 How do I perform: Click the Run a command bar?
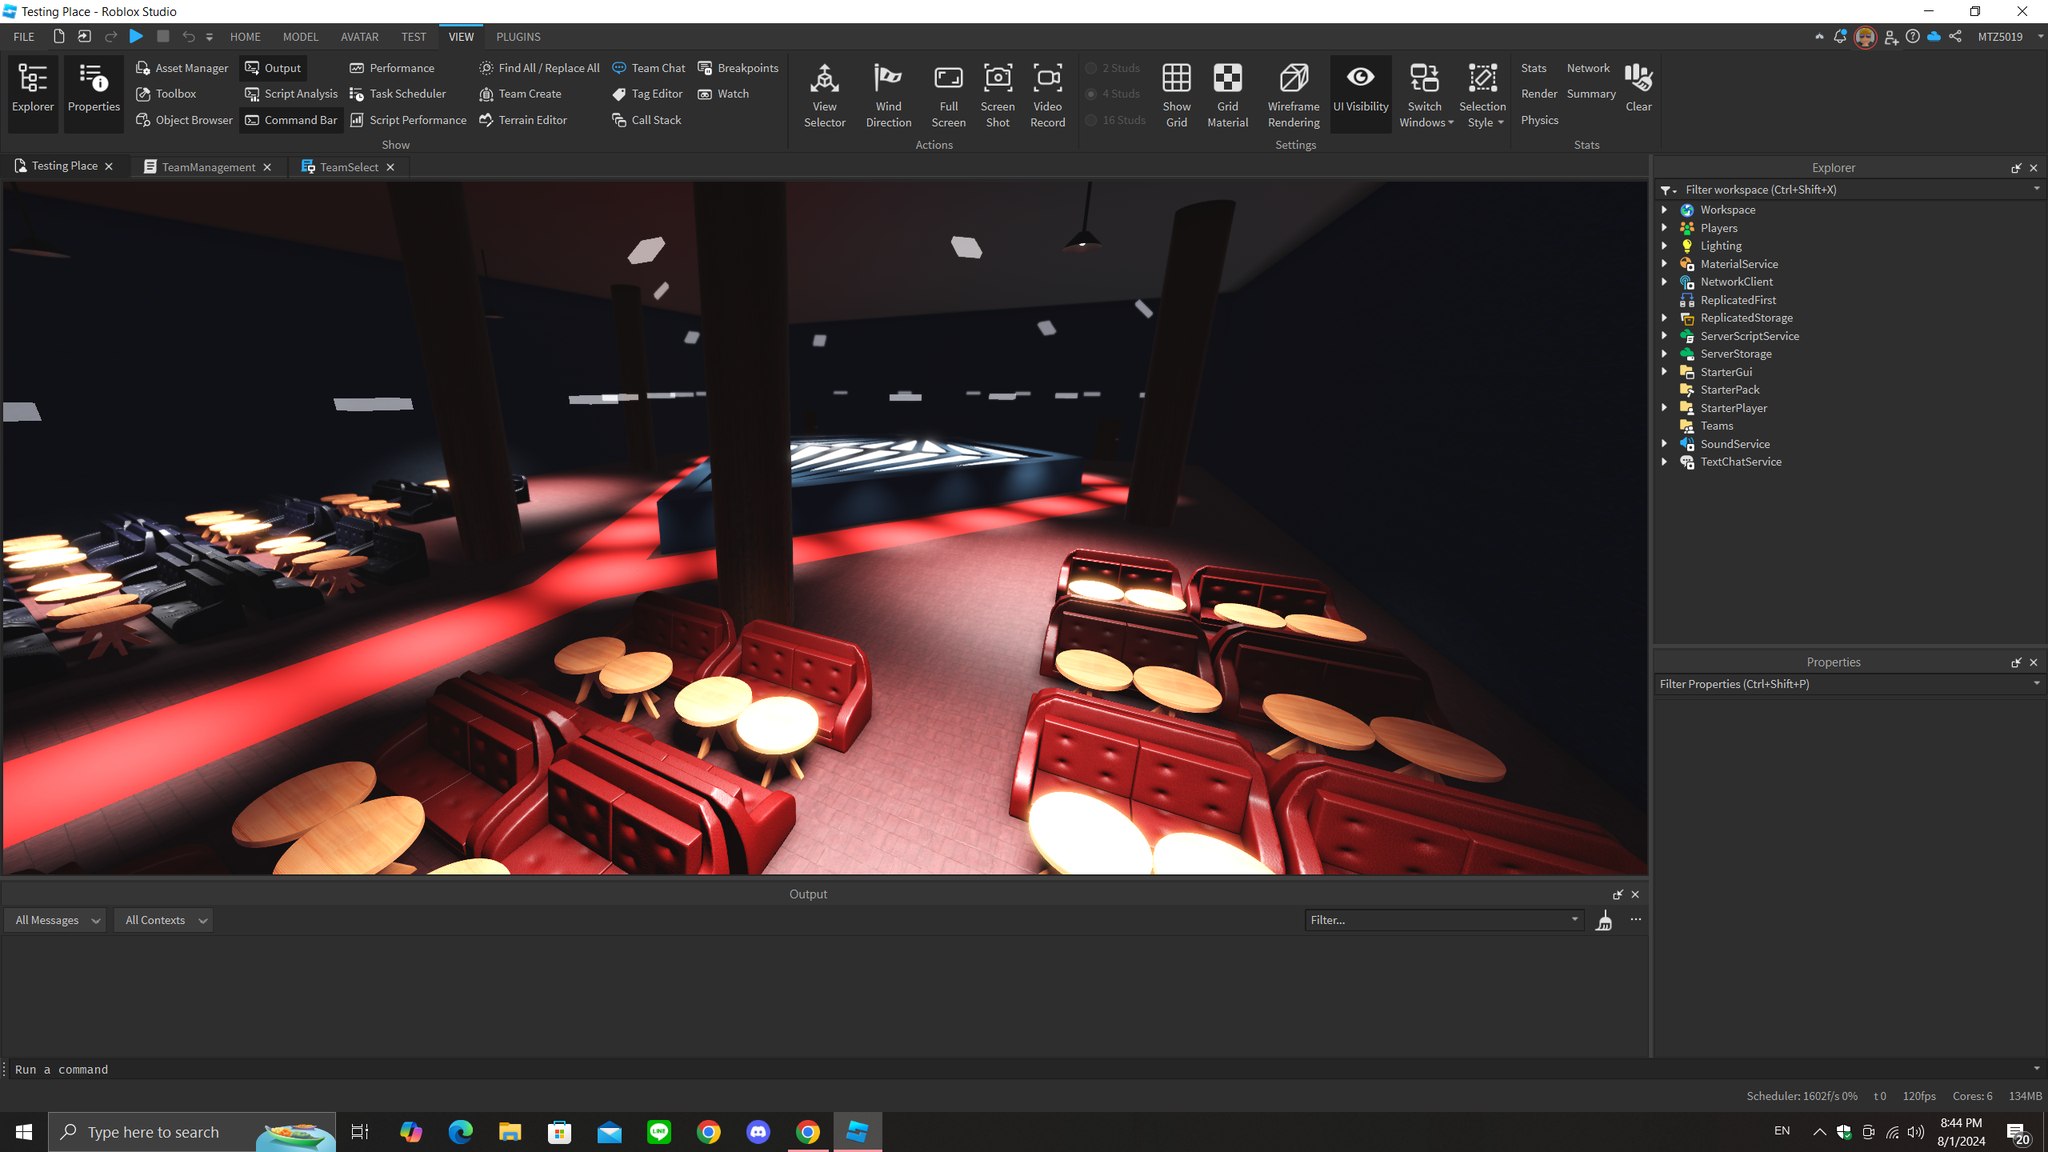[1020, 1069]
